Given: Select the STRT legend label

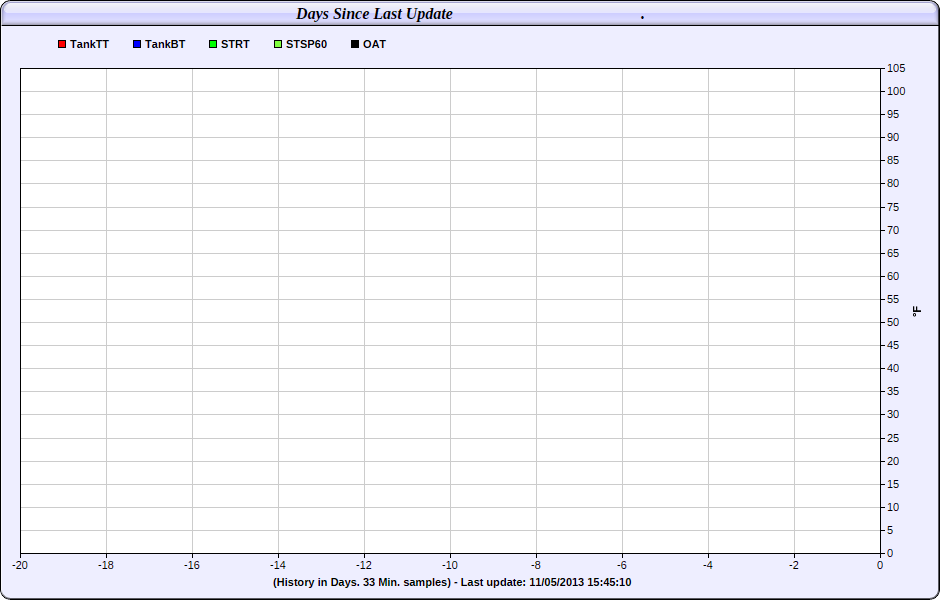Looking at the screenshot, I should 235,44.
